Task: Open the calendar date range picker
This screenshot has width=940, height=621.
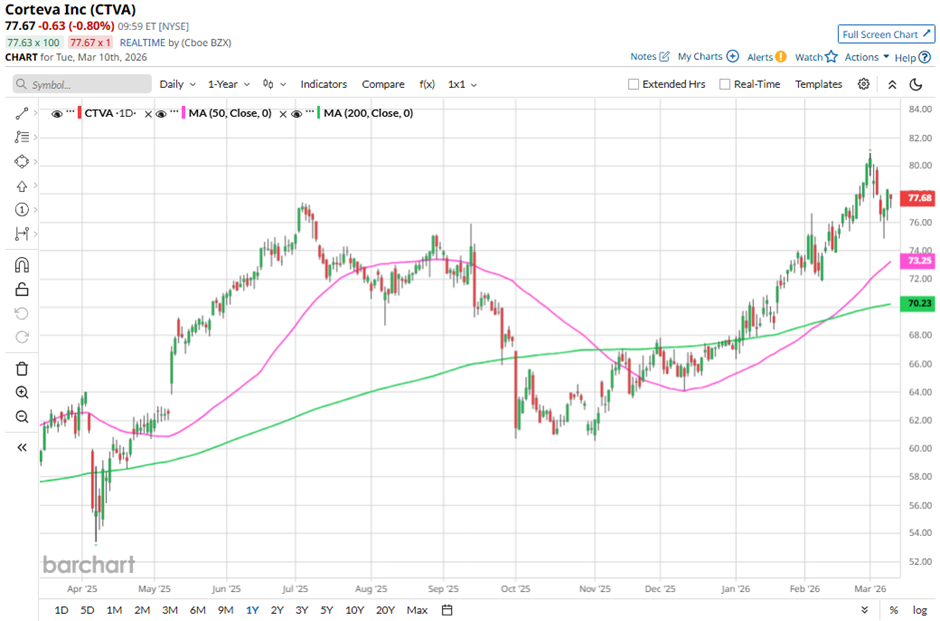Action: (x=447, y=610)
